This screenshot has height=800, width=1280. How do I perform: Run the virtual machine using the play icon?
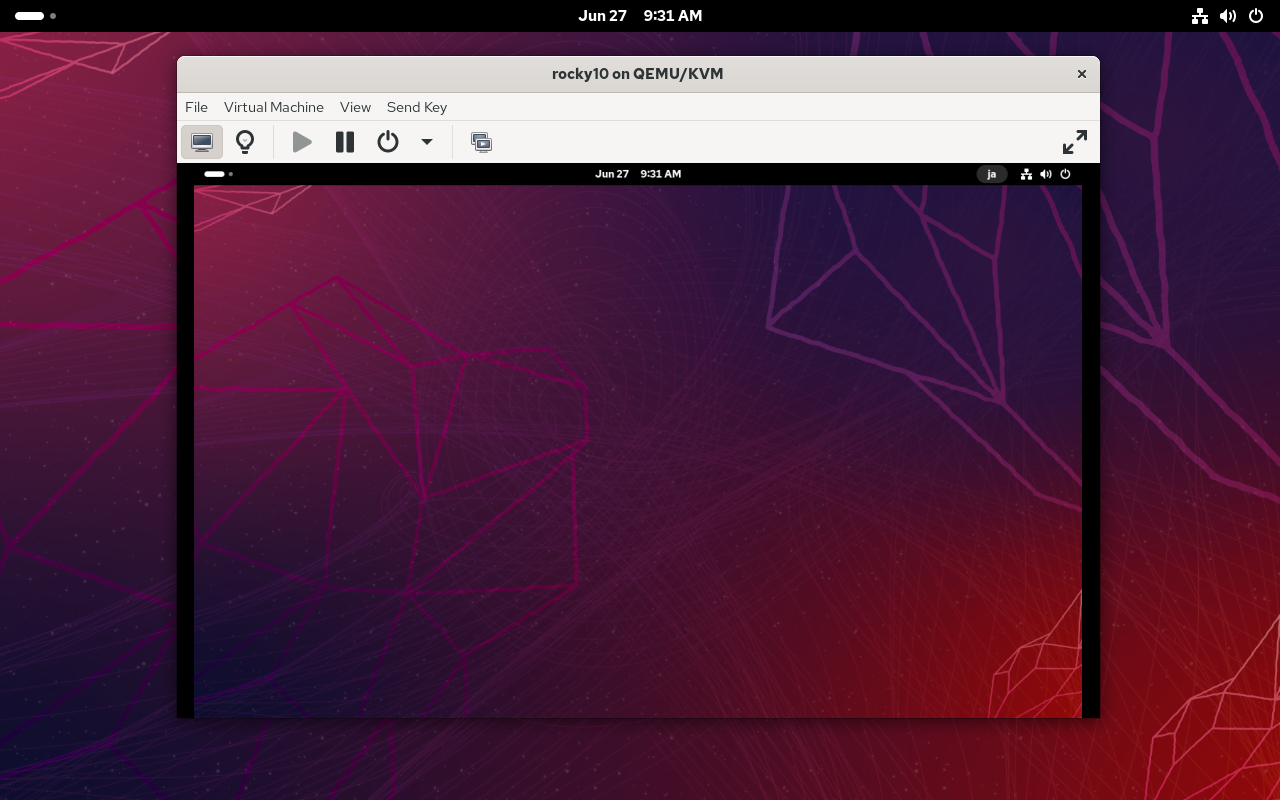click(x=302, y=142)
